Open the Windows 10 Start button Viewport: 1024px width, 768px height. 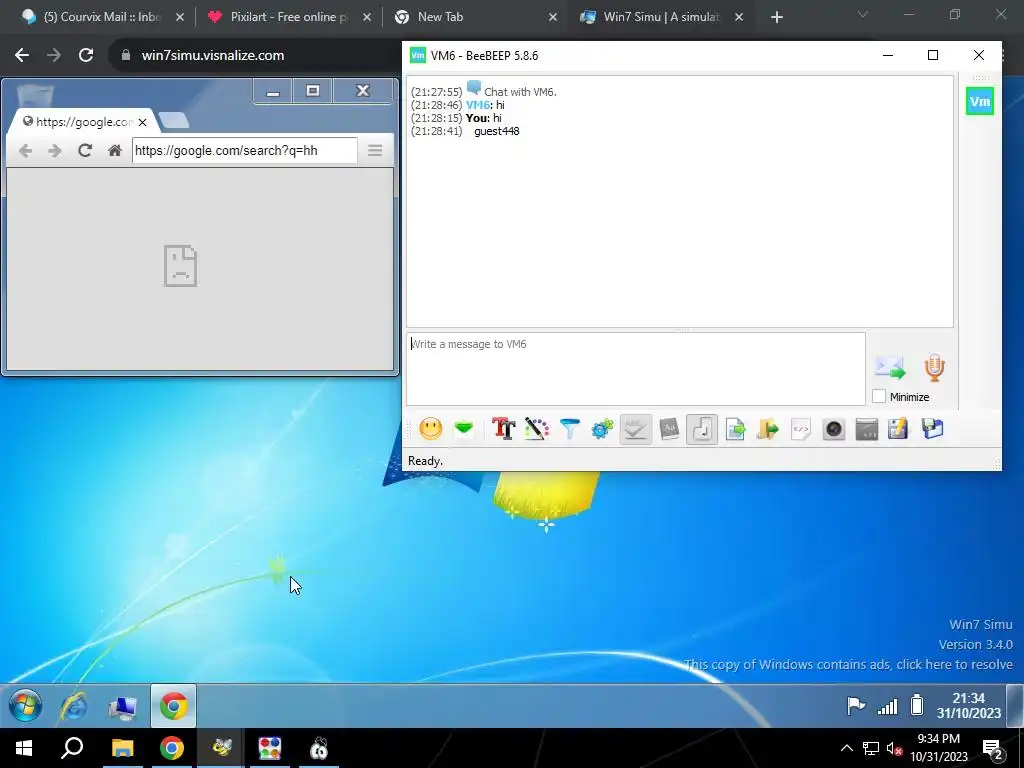[24, 748]
